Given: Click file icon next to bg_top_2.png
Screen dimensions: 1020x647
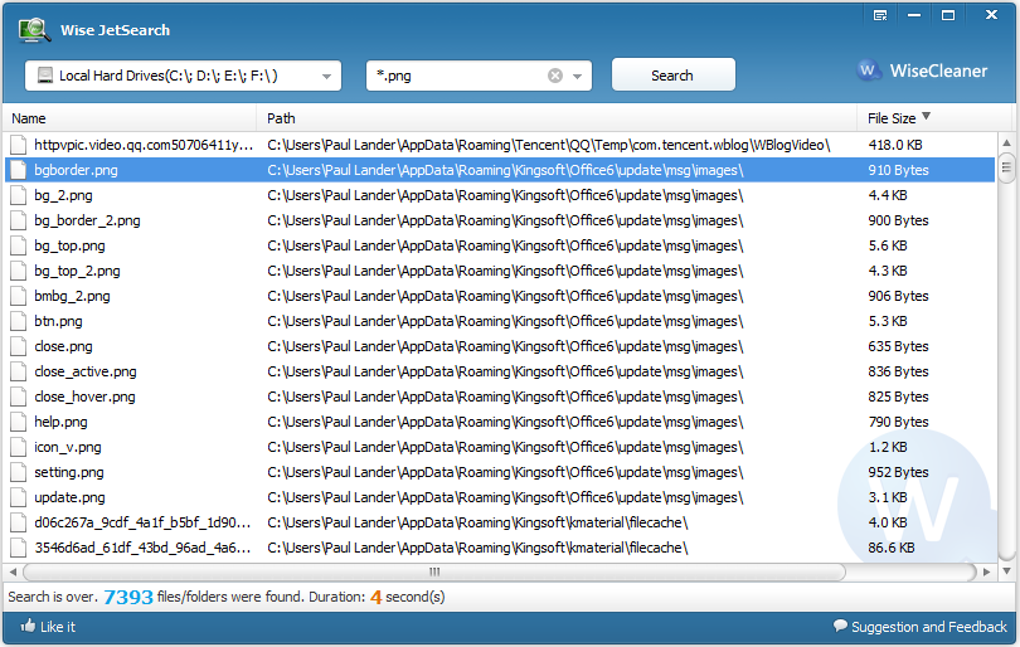Looking at the screenshot, I should (19, 271).
